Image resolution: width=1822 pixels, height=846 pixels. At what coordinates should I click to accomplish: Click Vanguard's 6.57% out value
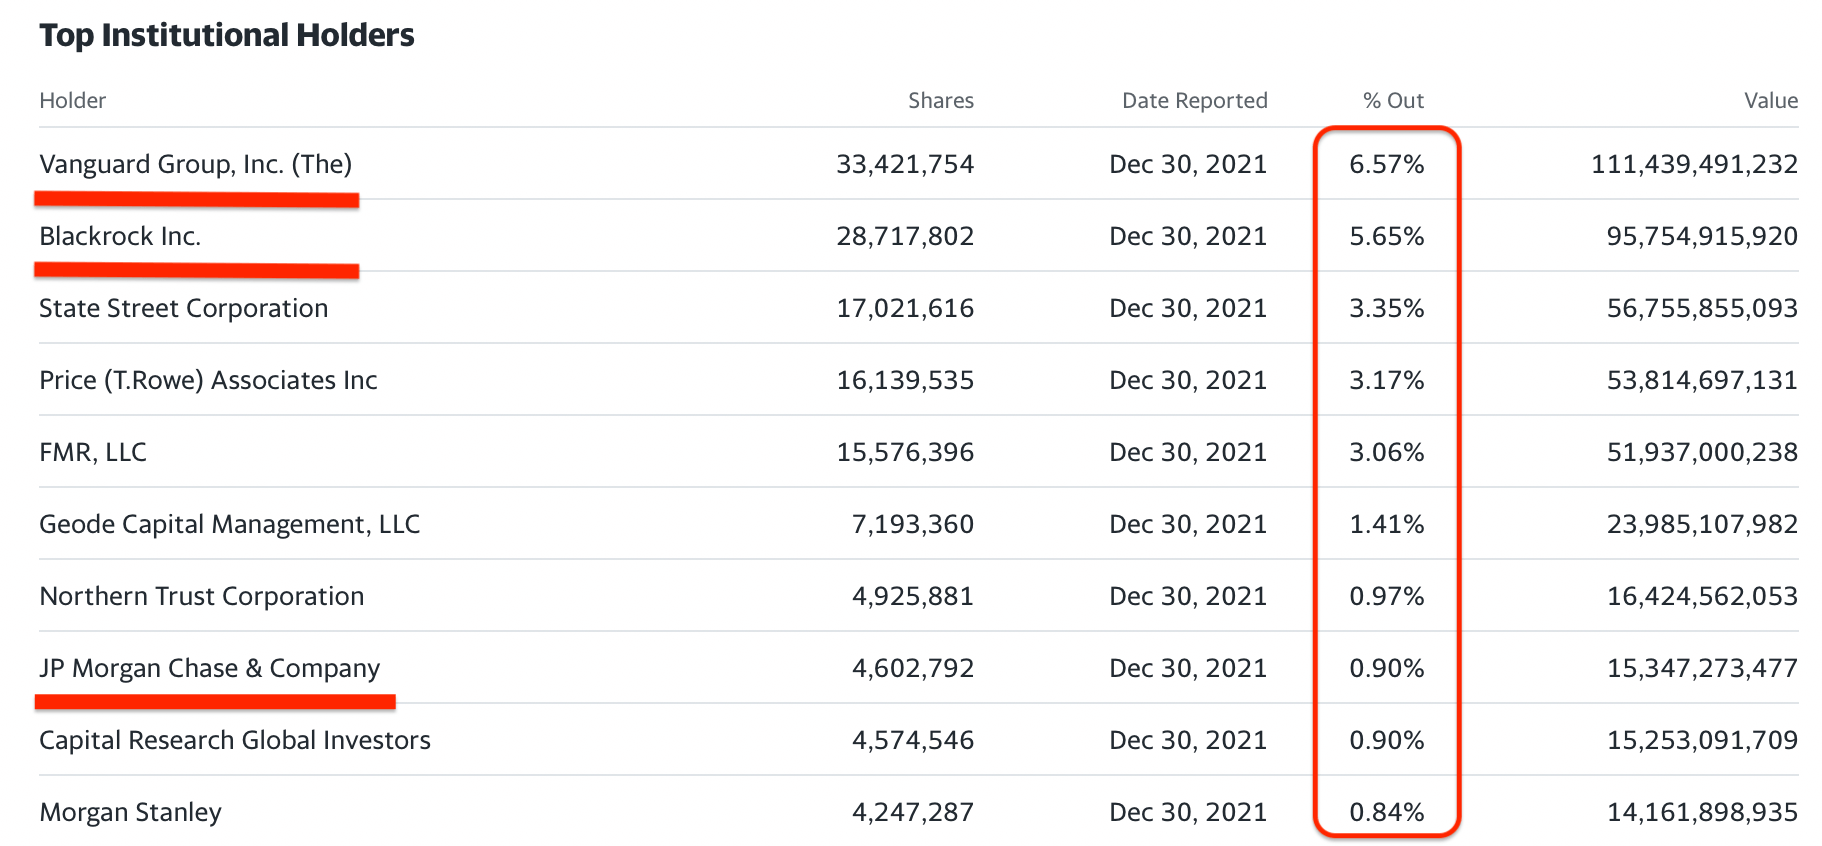pyautogui.click(x=1386, y=164)
